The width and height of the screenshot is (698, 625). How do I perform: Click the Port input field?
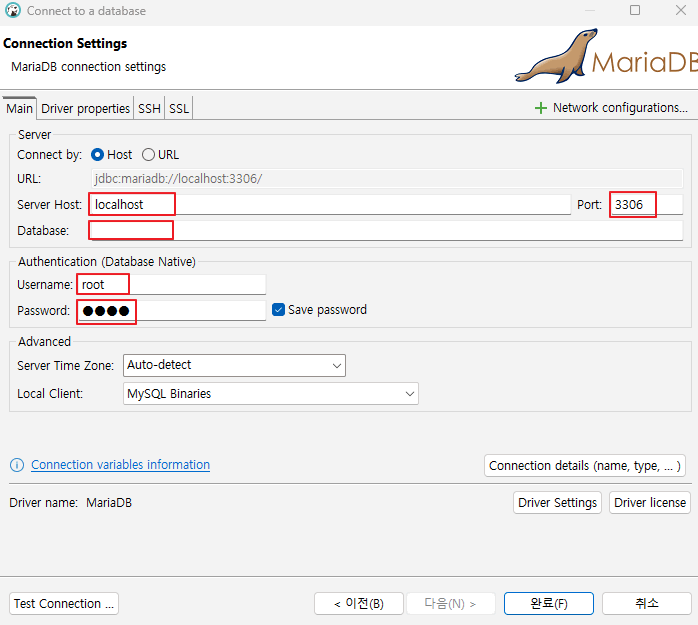point(646,204)
